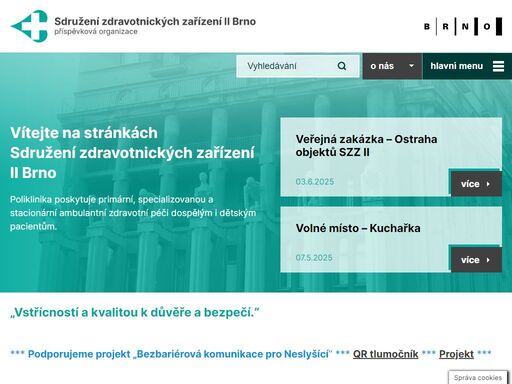Expand the 'o nás' dropdown arrow

click(411, 66)
